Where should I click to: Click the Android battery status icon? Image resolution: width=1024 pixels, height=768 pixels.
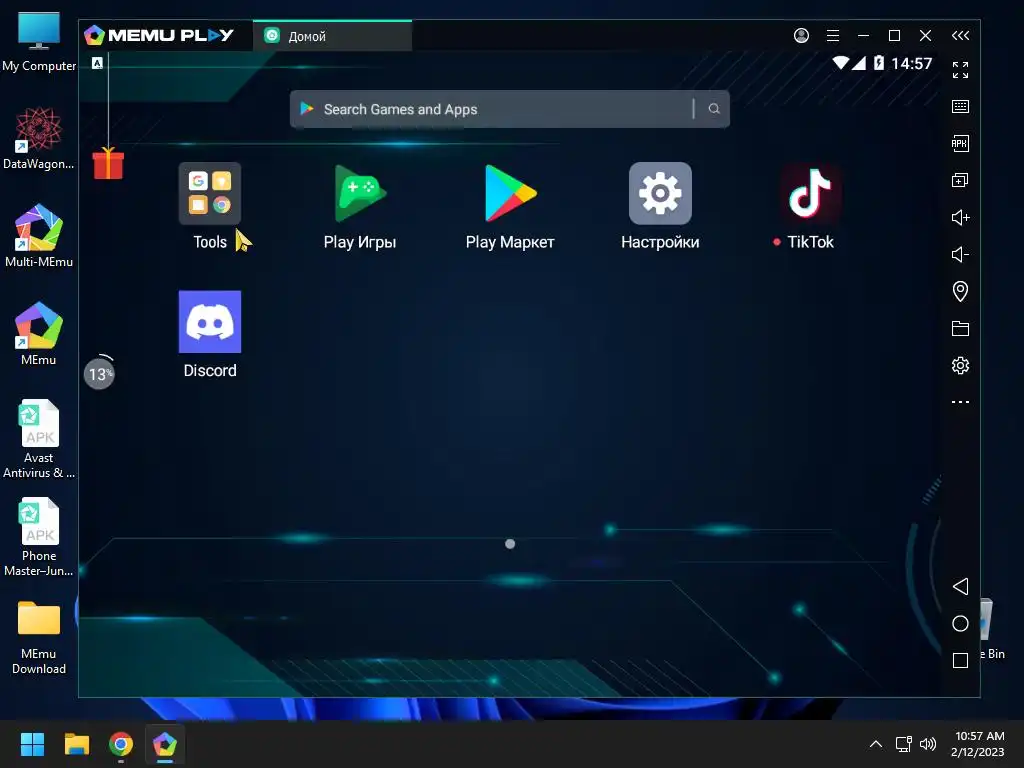(879, 63)
